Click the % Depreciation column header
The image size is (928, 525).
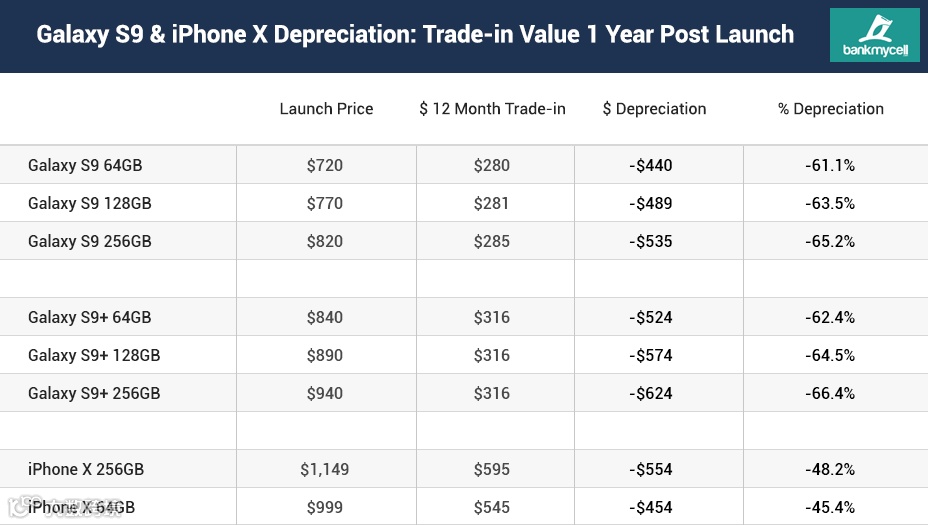[x=830, y=109]
